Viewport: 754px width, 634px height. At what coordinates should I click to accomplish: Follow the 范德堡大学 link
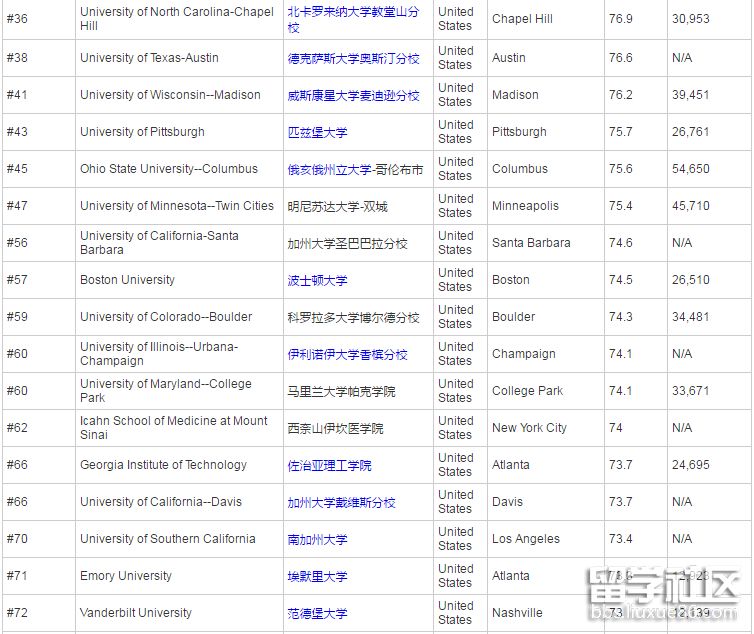(317, 613)
